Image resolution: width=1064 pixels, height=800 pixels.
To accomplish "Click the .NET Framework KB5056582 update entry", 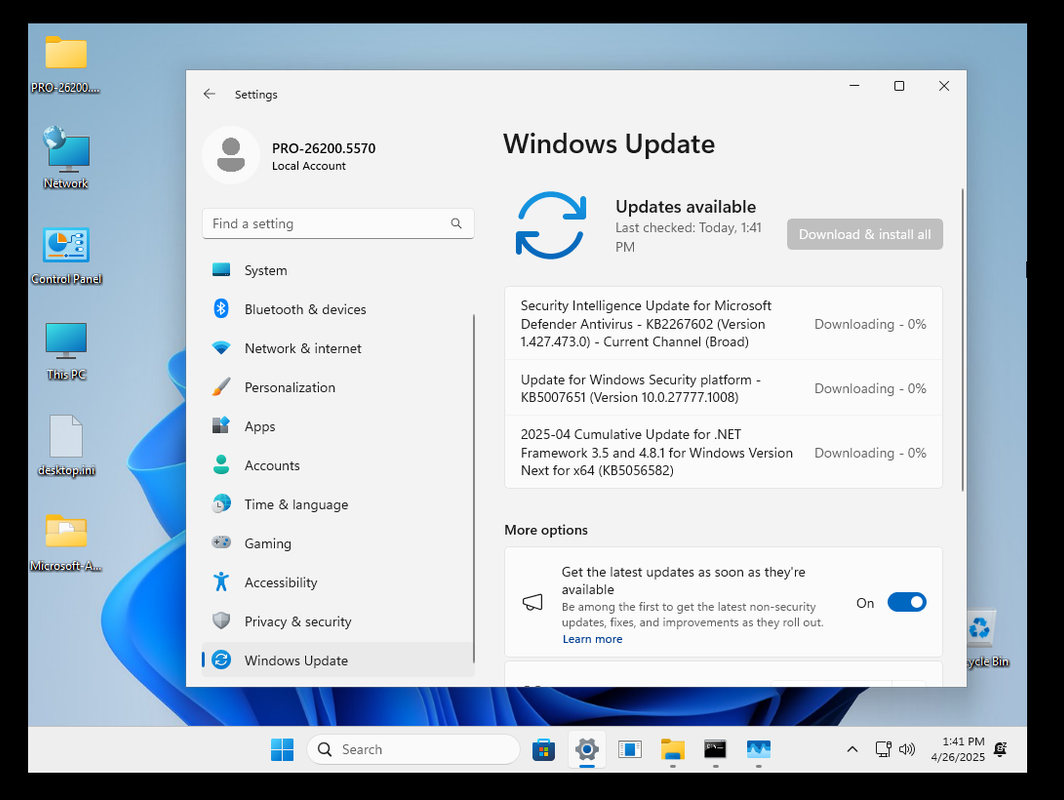I will point(723,452).
